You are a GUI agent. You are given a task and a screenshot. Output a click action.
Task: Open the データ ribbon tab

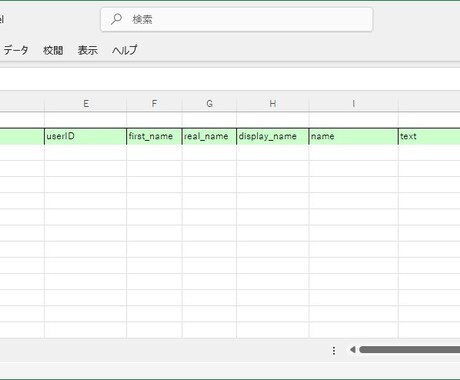tap(16, 50)
